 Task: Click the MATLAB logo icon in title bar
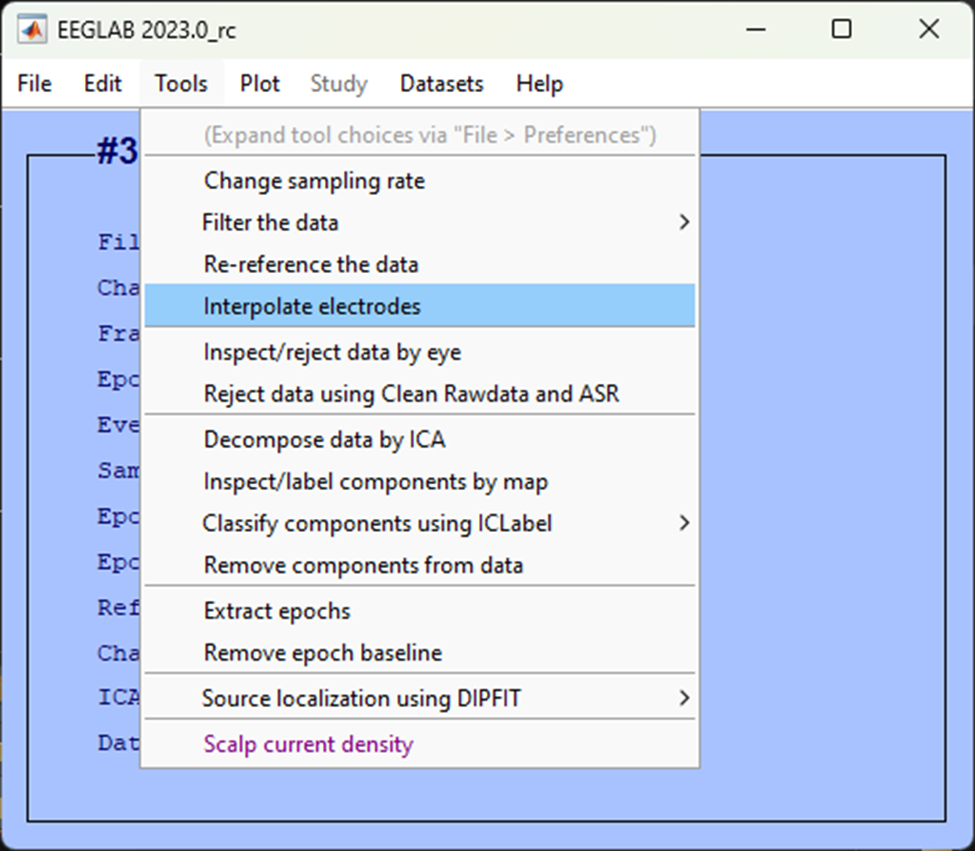pos(34,30)
